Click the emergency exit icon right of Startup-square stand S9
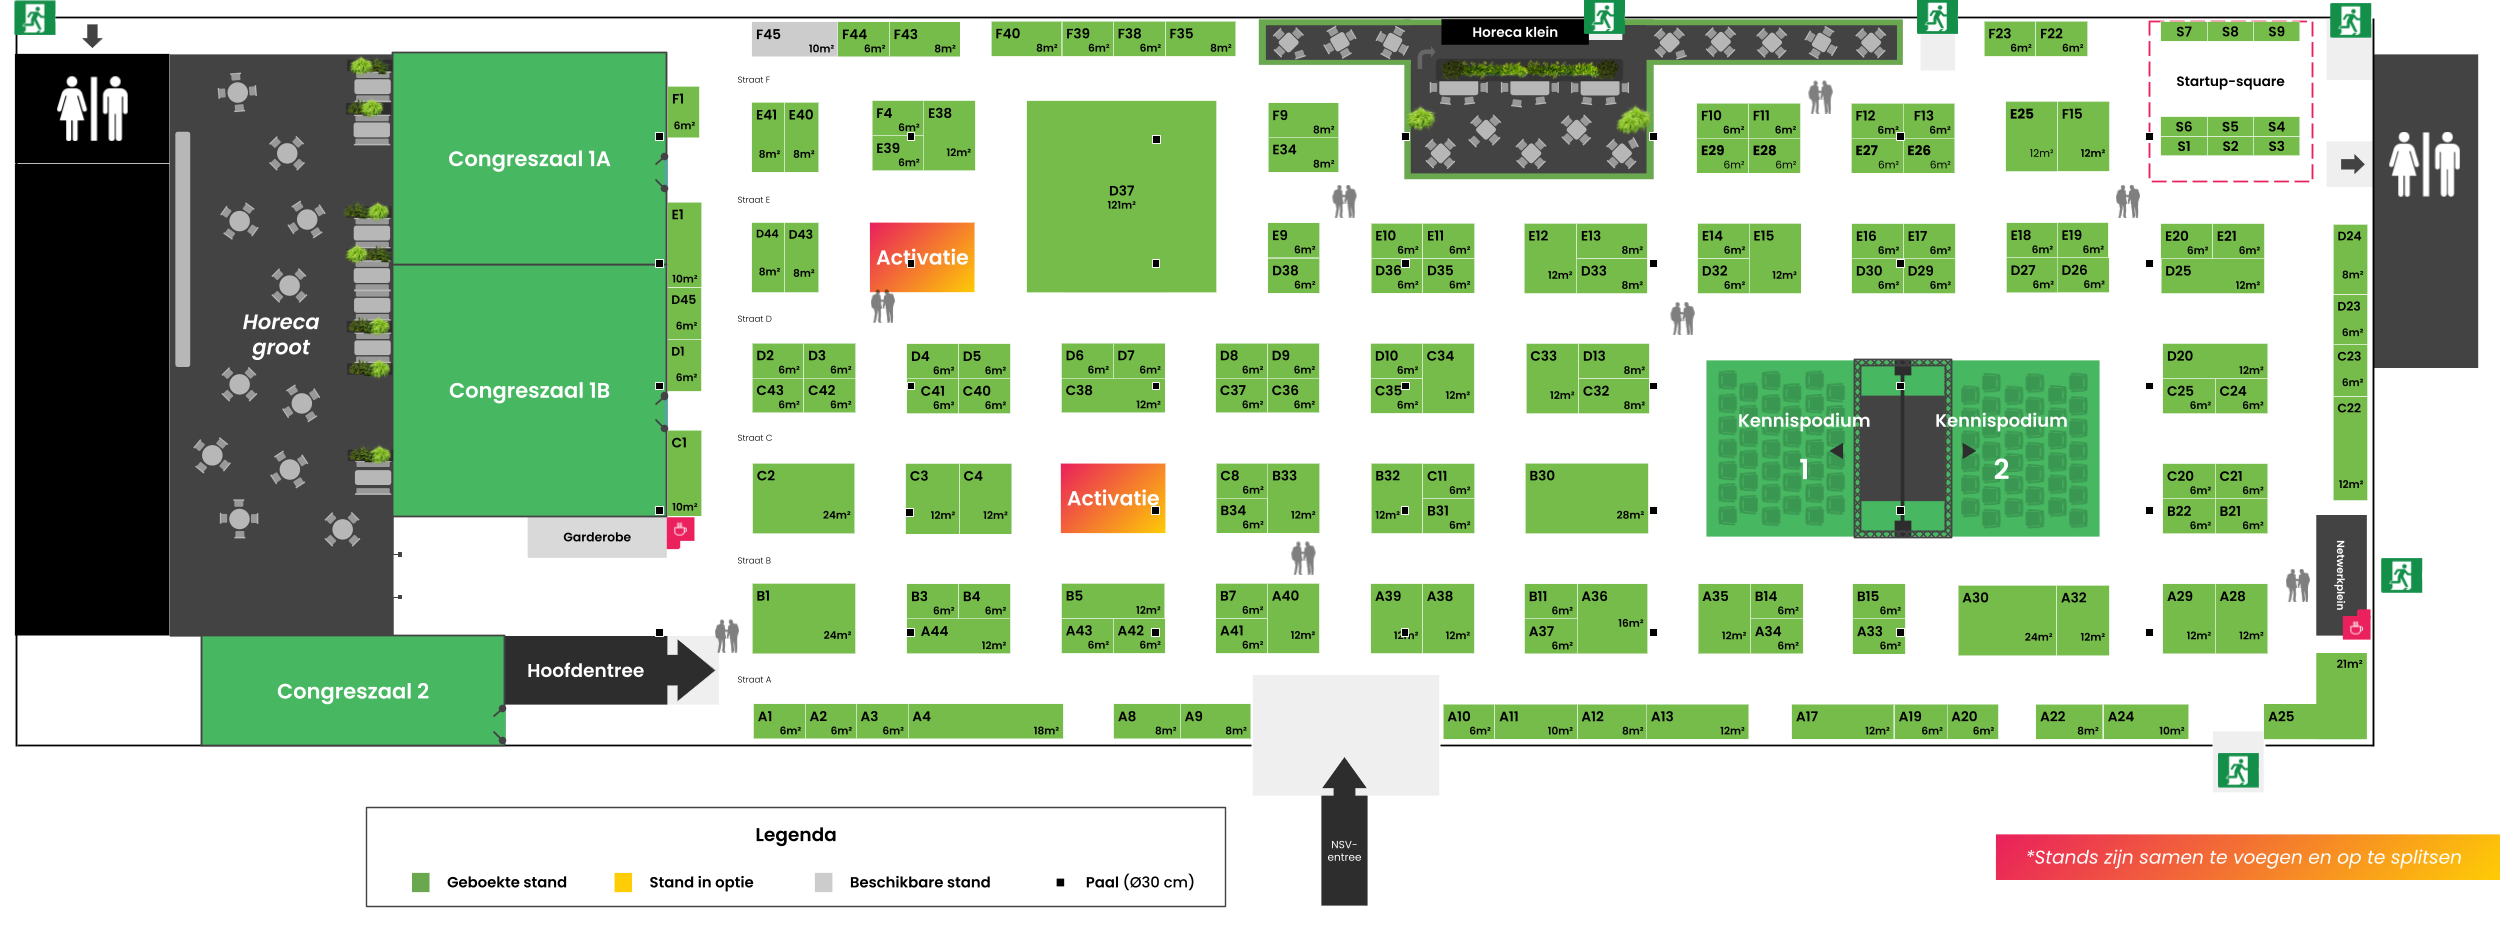The image size is (2500, 930). 2350,20
